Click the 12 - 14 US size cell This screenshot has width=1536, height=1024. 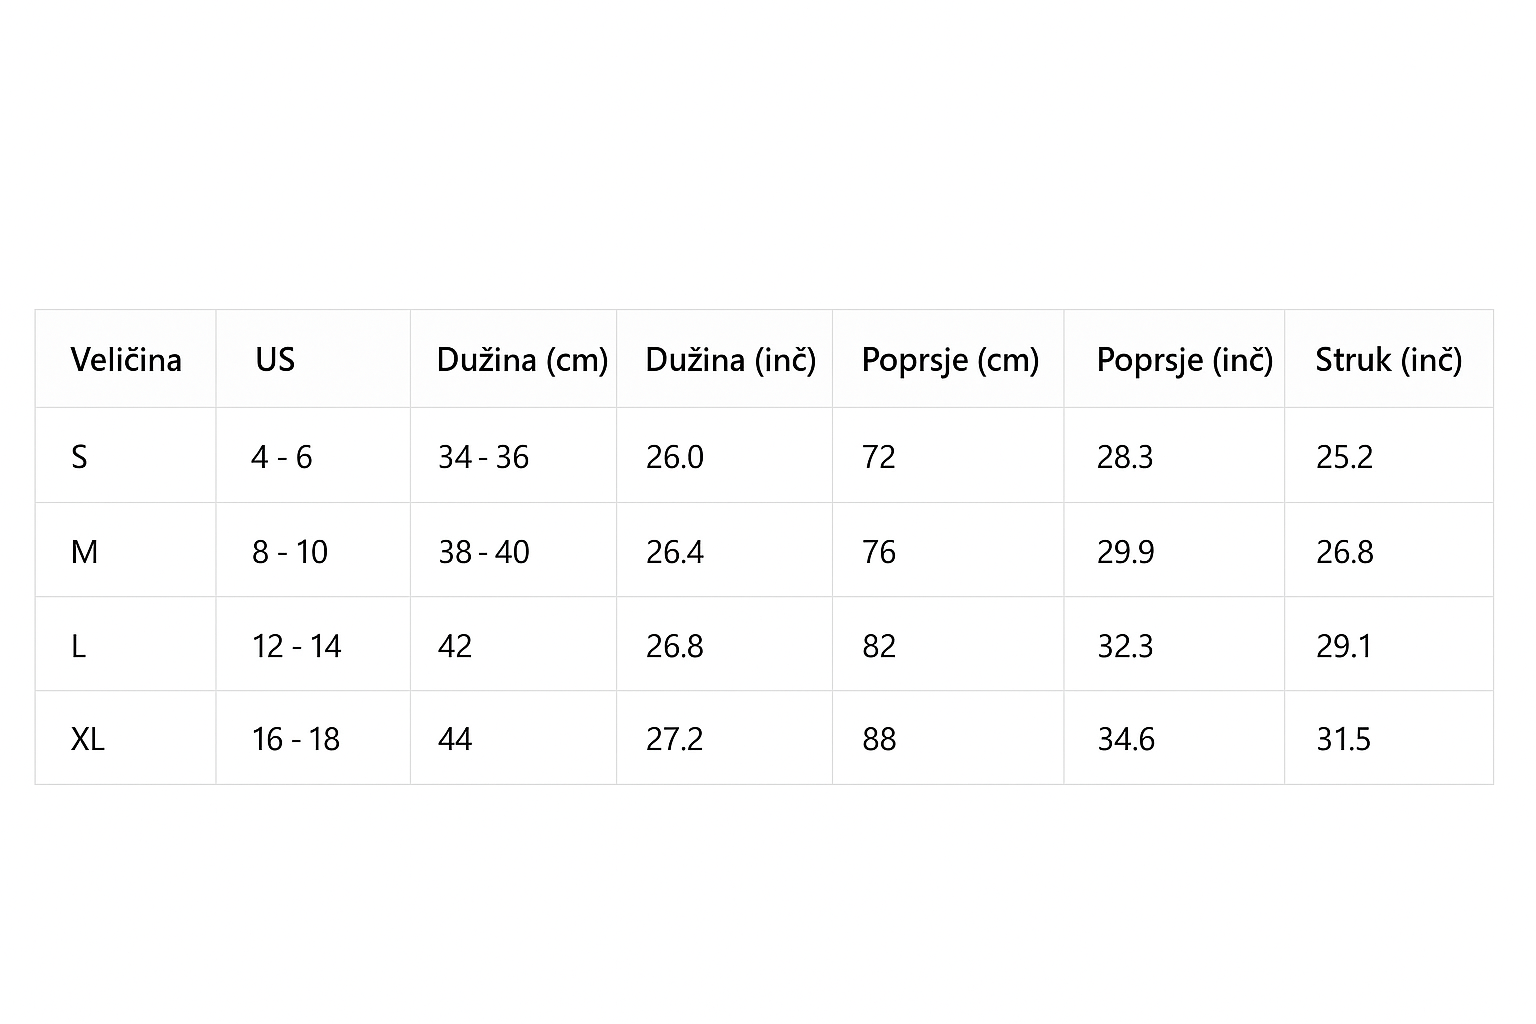pos(296,646)
